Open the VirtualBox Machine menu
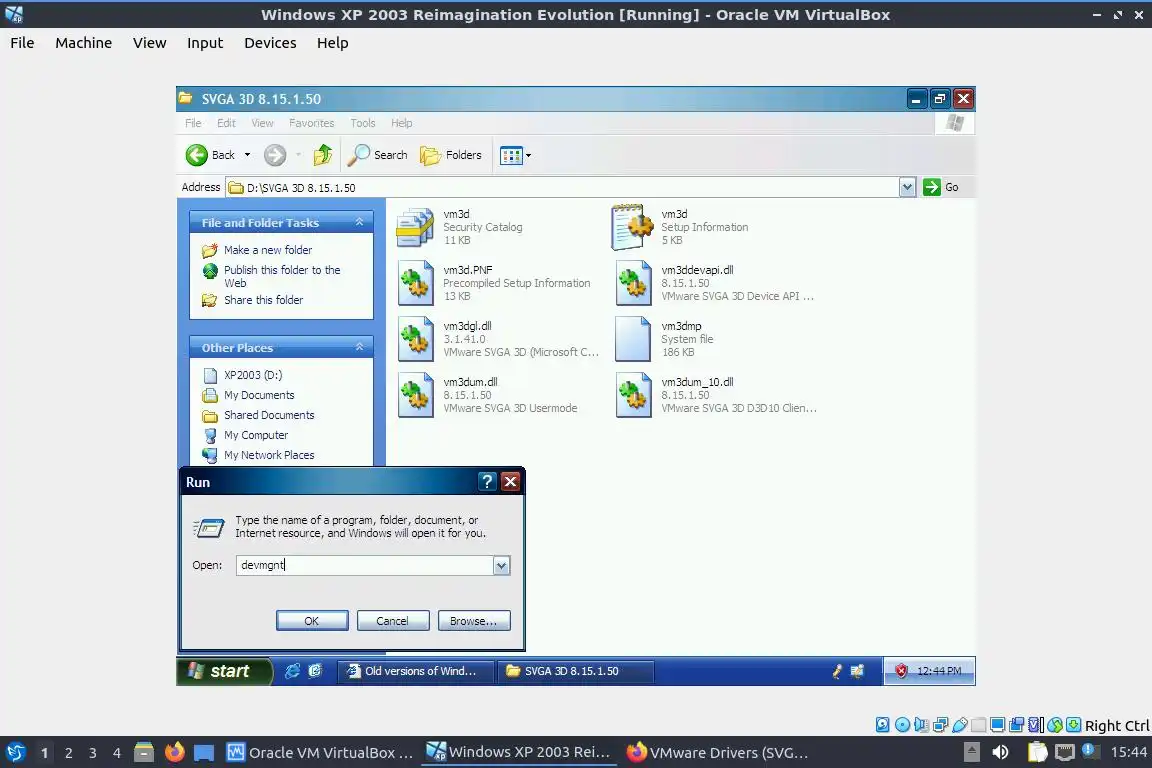Image resolution: width=1152 pixels, height=768 pixels. (x=84, y=43)
